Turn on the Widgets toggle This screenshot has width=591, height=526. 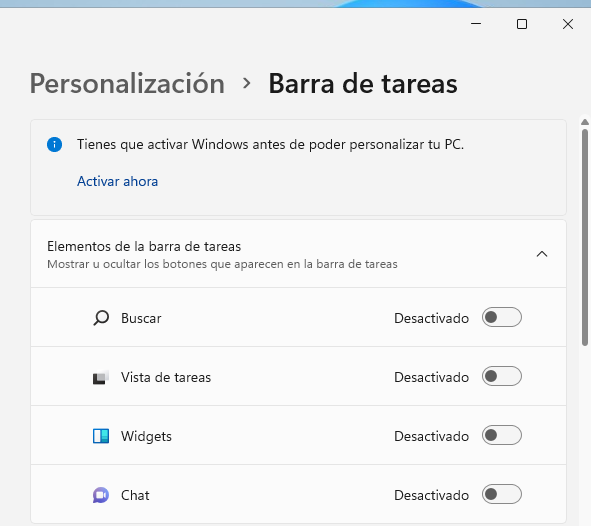[x=502, y=435]
